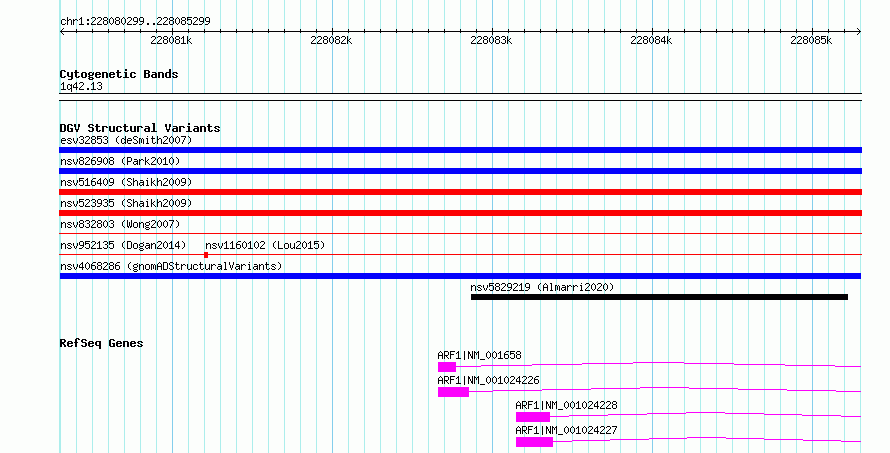Click the magenta exon box of NM_001658
The width and height of the screenshot is (890, 453).
tap(447, 367)
